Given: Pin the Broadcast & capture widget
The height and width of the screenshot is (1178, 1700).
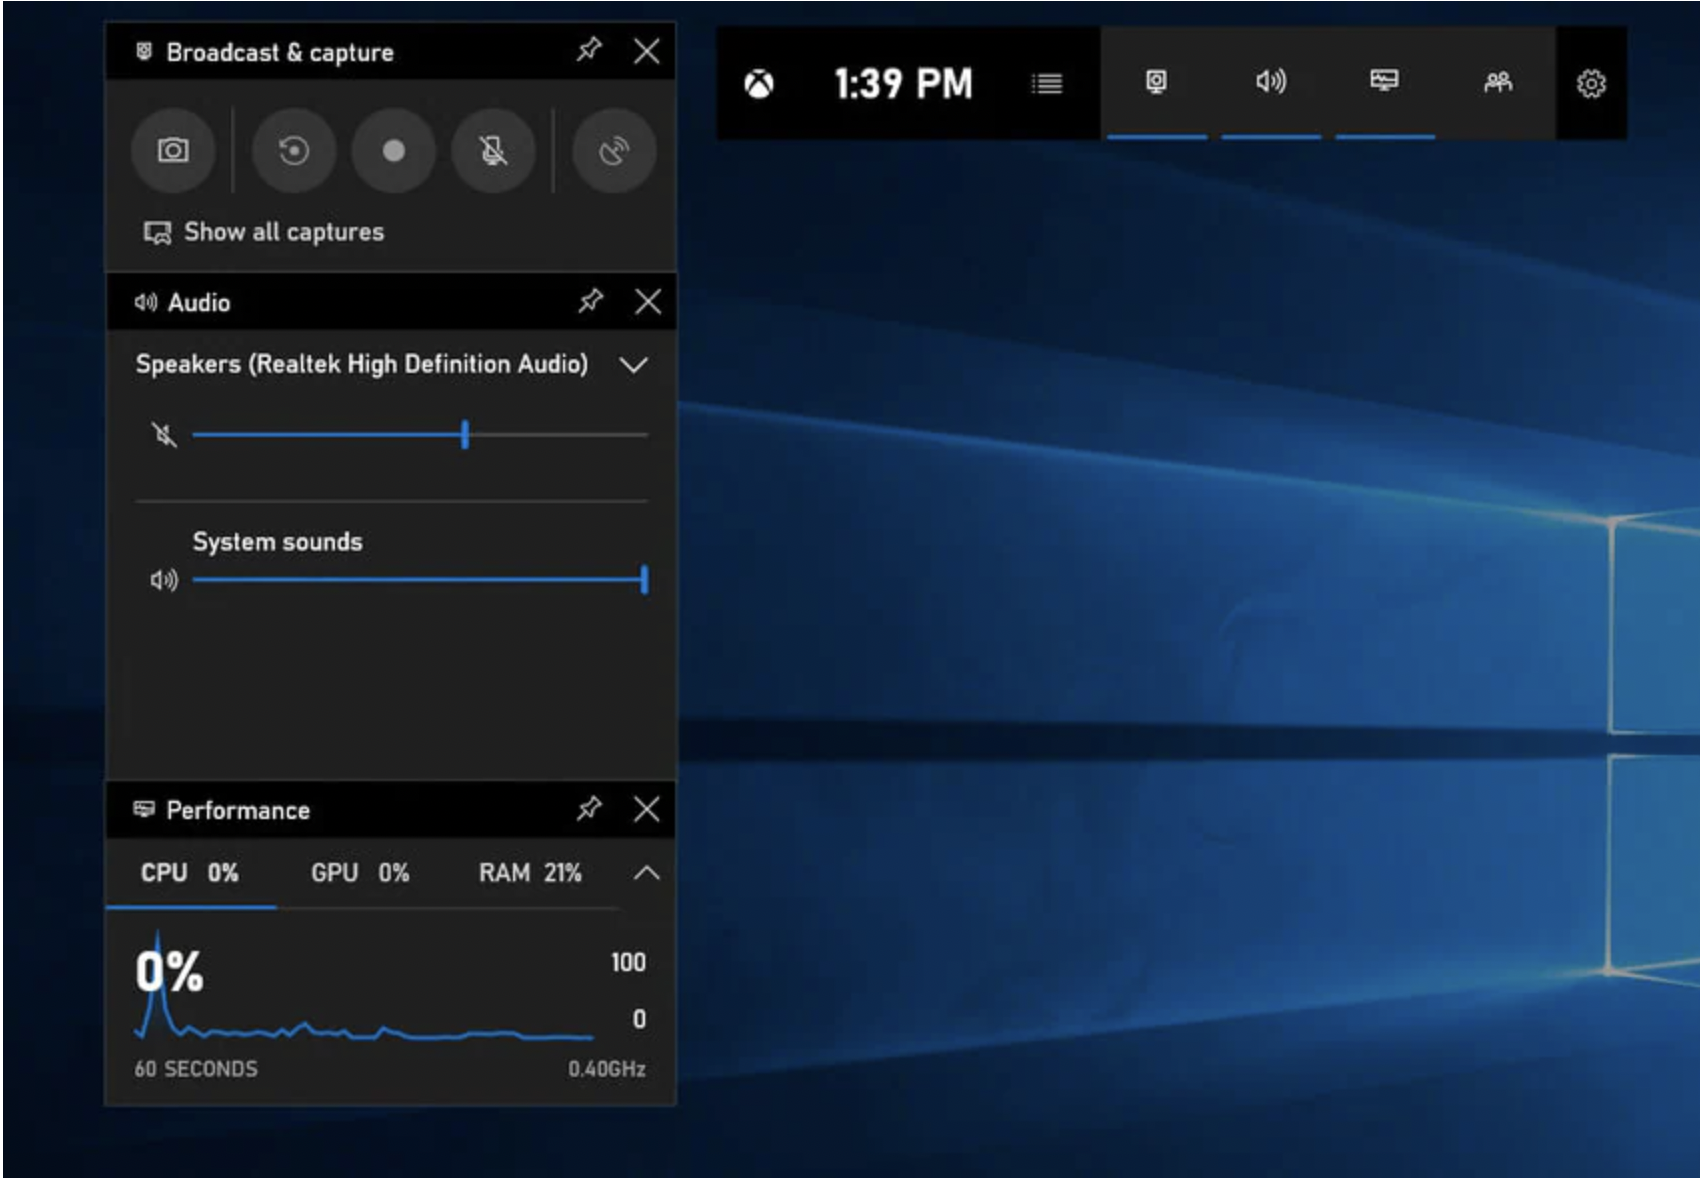Looking at the screenshot, I should [x=589, y=50].
